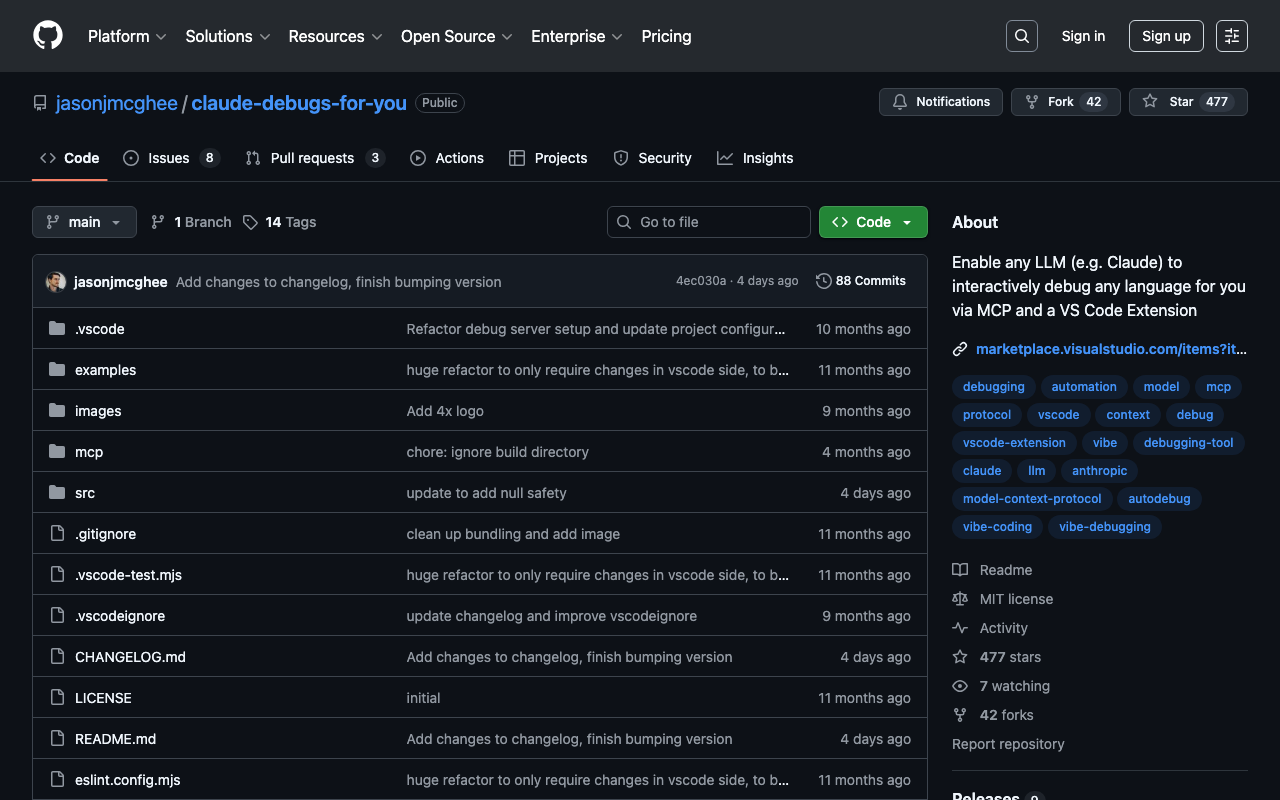Viewport: 1280px width, 800px height.
Task: Star this repository
Action: (1171, 102)
